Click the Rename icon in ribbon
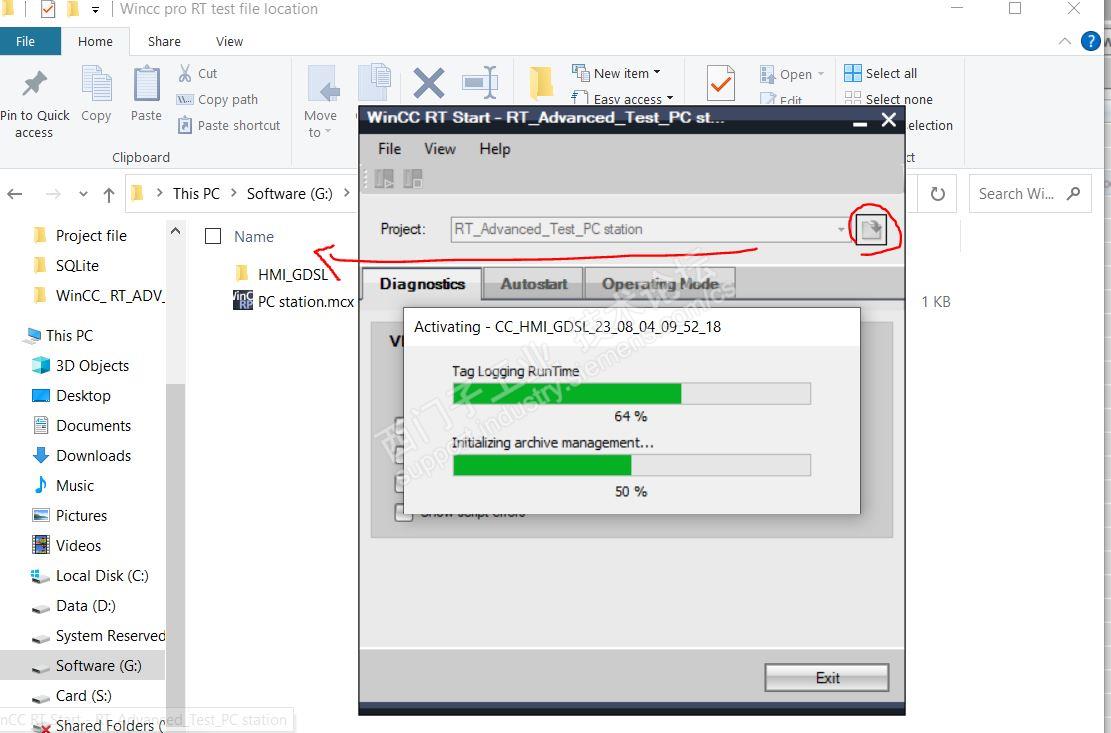 coord(480,84)
